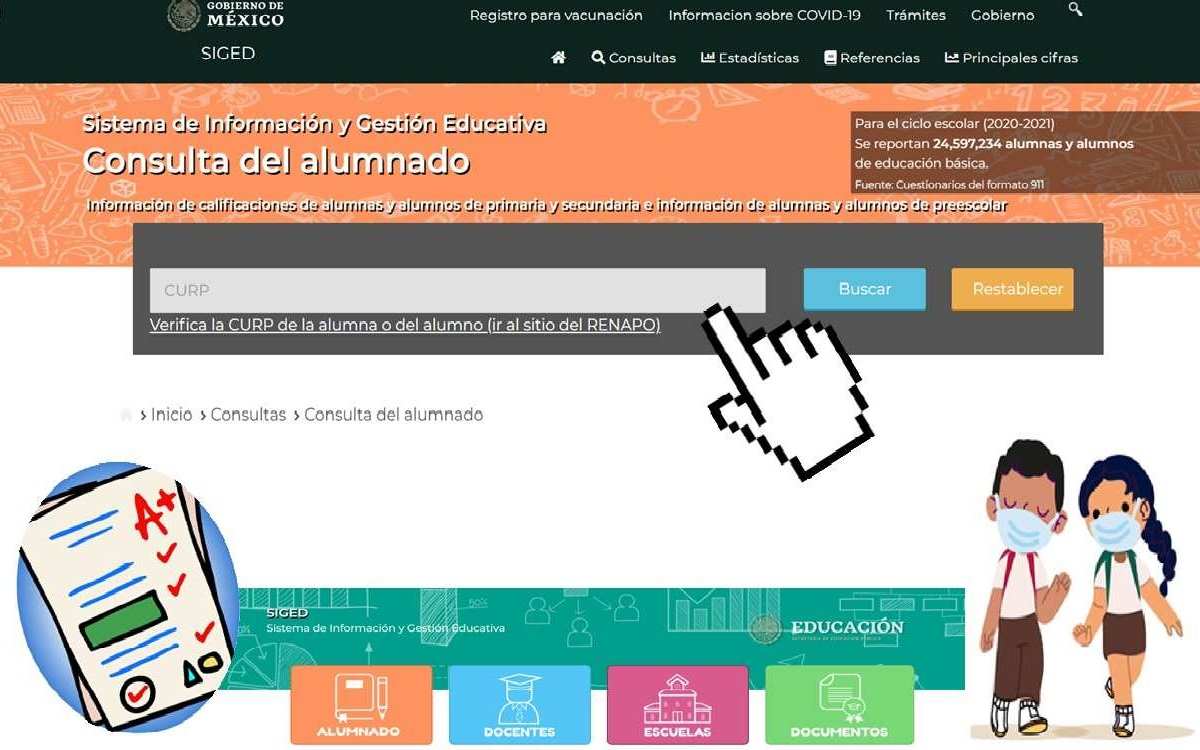This screenshot has height=750, width=1200.
Task: Open search using the magnifier icon top right
Action: [x=1075, y=11]
